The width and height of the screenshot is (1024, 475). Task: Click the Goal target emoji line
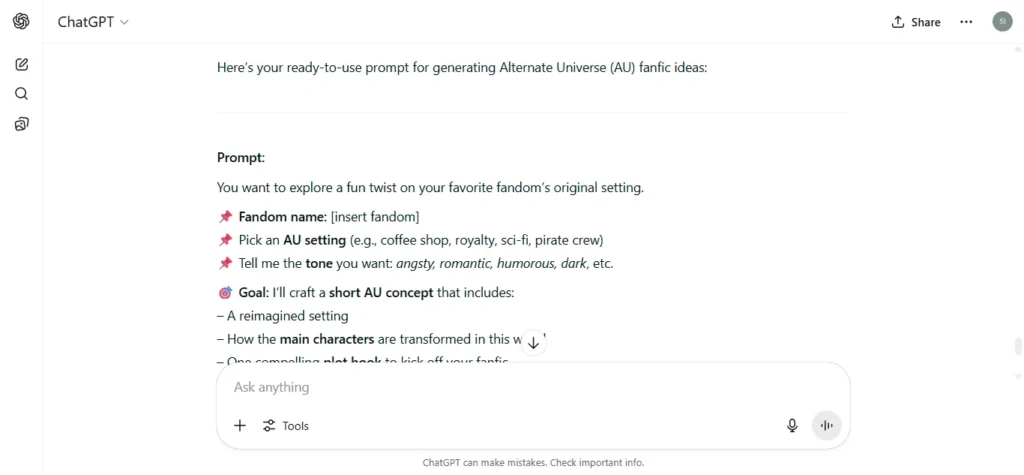tap(366, 293)
